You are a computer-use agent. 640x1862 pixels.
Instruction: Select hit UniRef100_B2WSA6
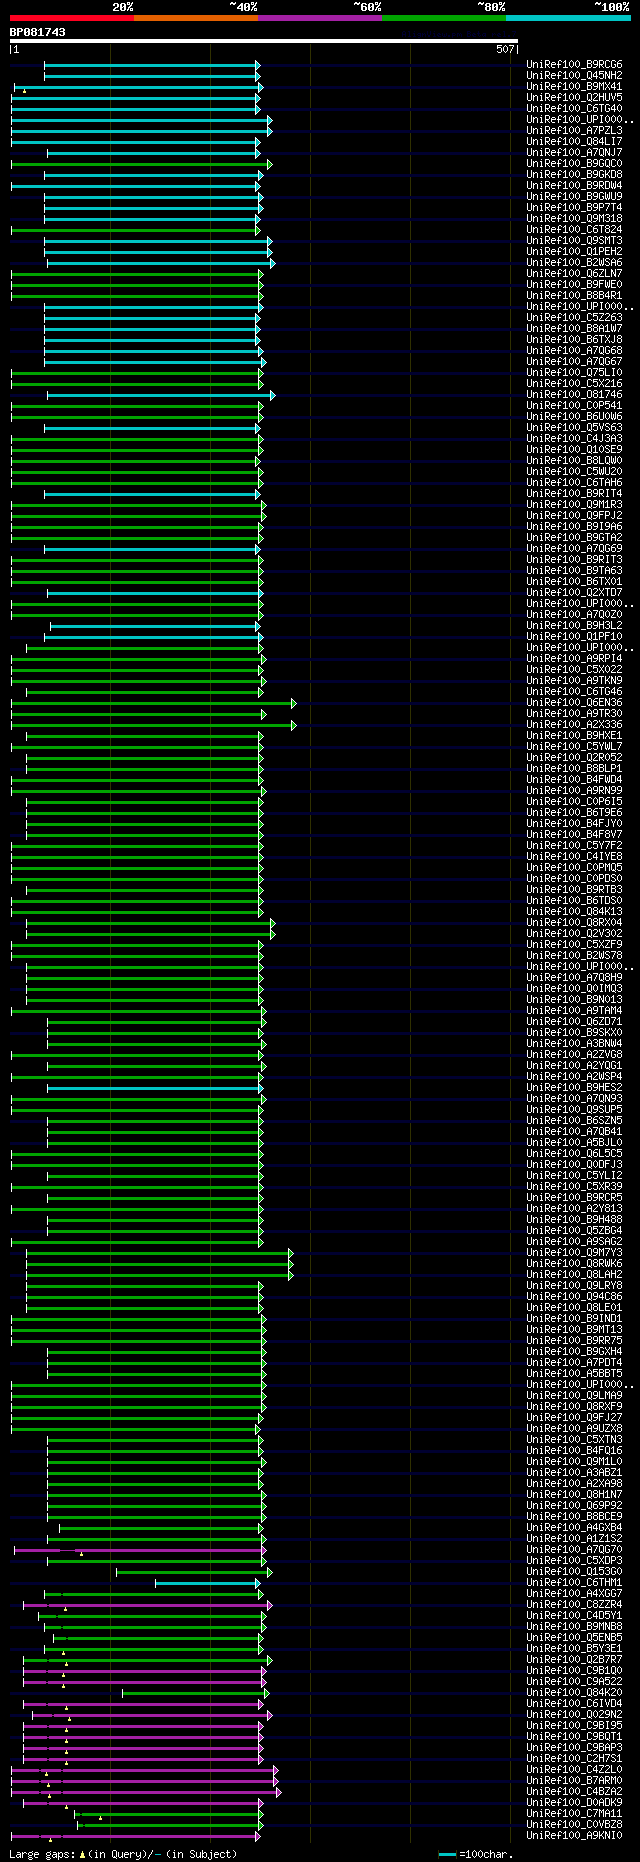tap(574, 262)
